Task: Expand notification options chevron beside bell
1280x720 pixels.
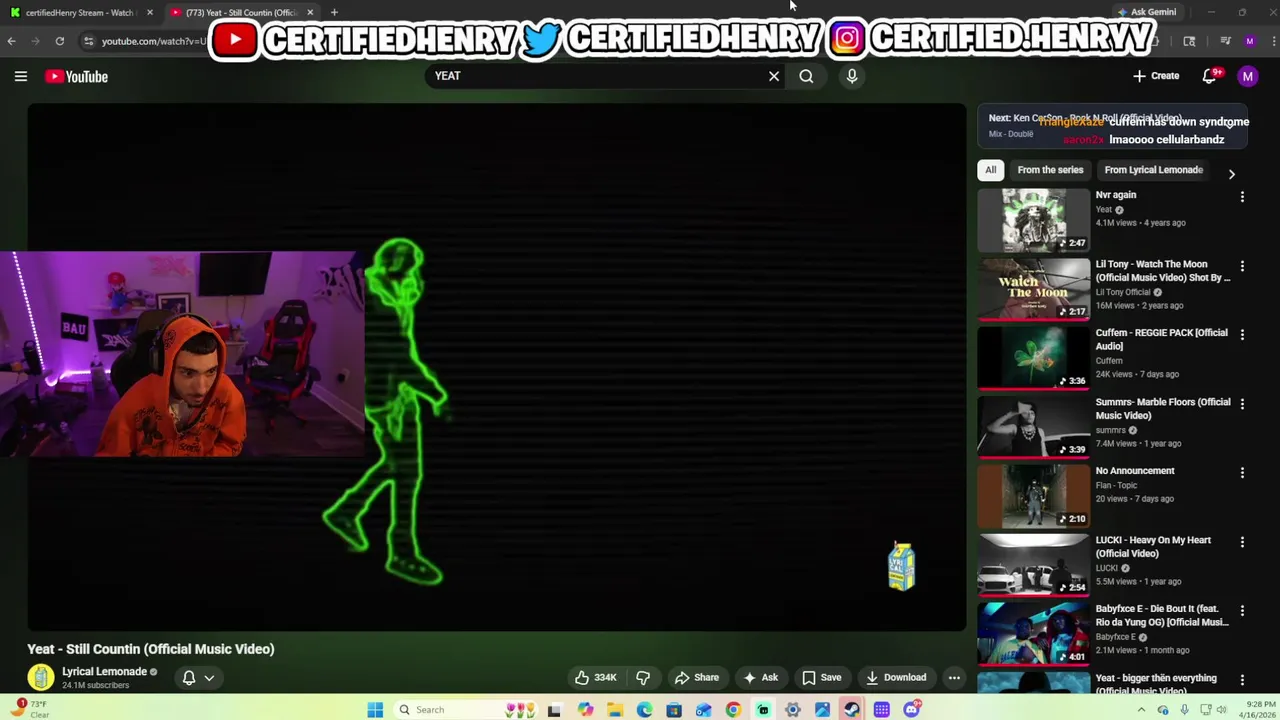Action: pyautogui.click(x=209, y=677)
